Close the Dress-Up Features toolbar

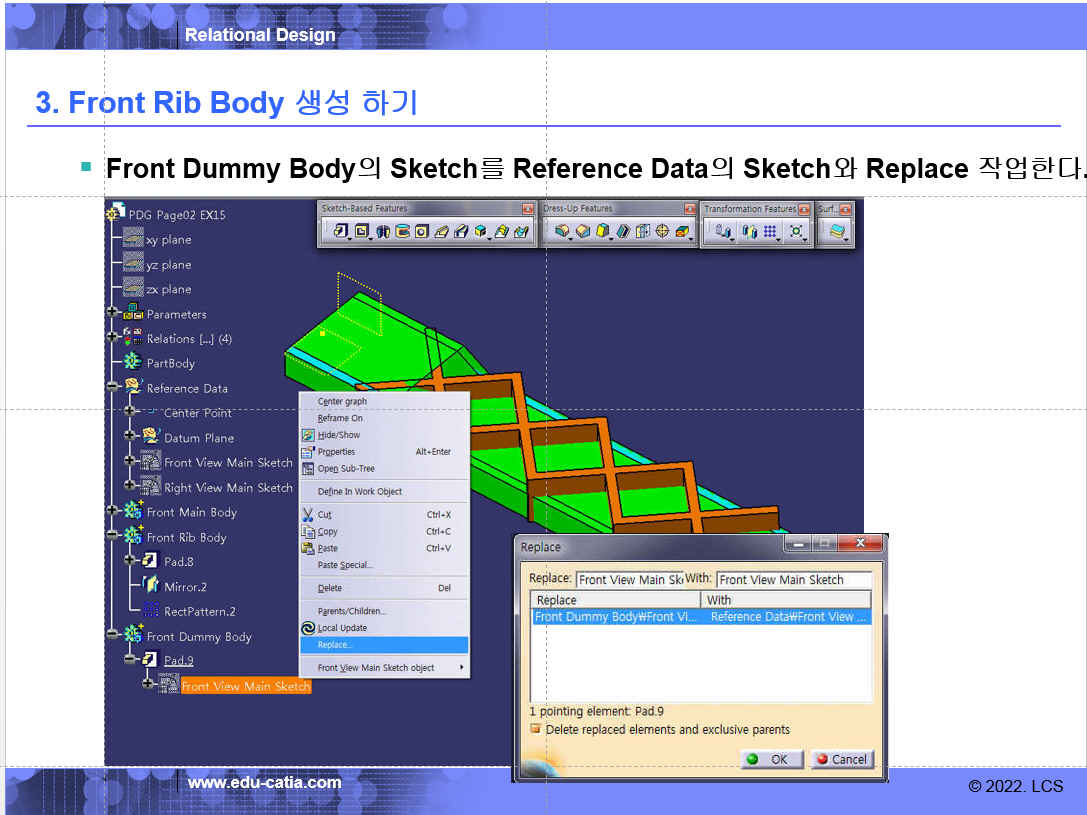pyautogui.click(x=689, y=209)
